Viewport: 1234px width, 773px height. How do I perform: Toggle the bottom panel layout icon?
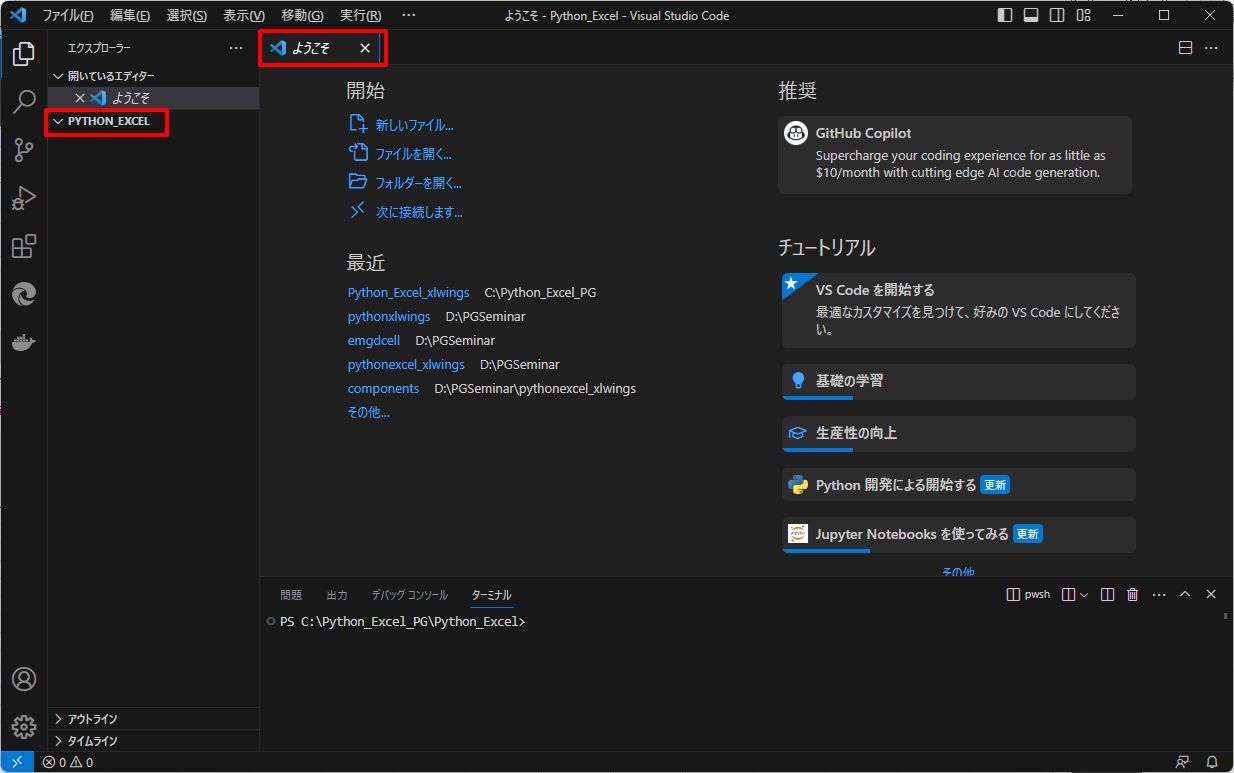click(x=1031, y=16)
